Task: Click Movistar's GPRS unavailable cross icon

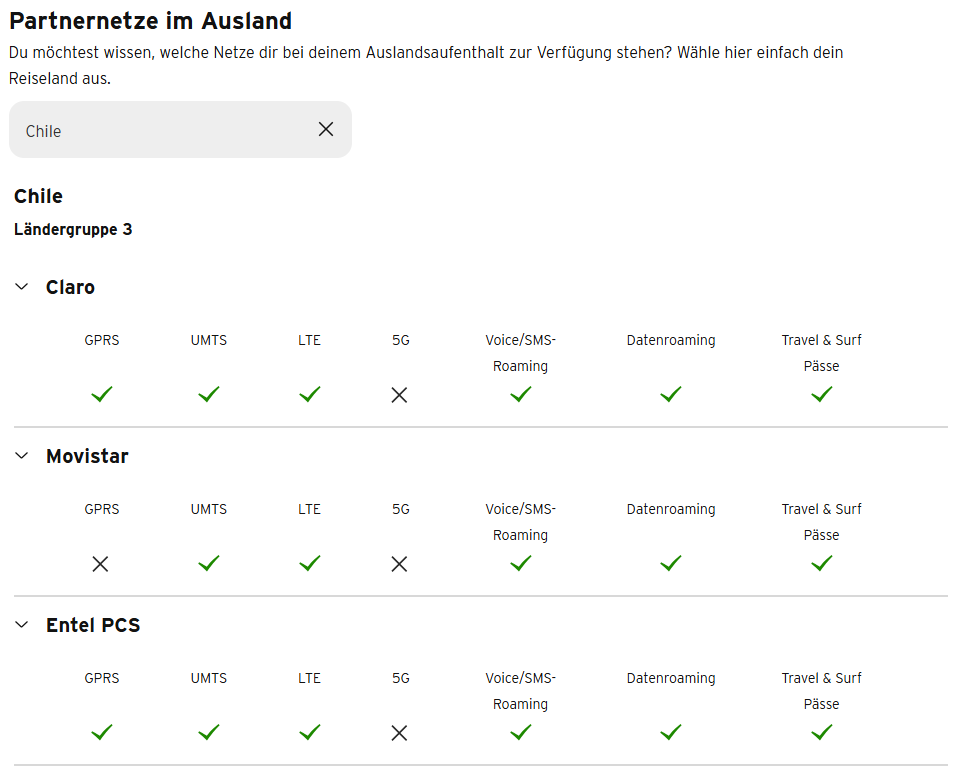Action: click(100, 564)
